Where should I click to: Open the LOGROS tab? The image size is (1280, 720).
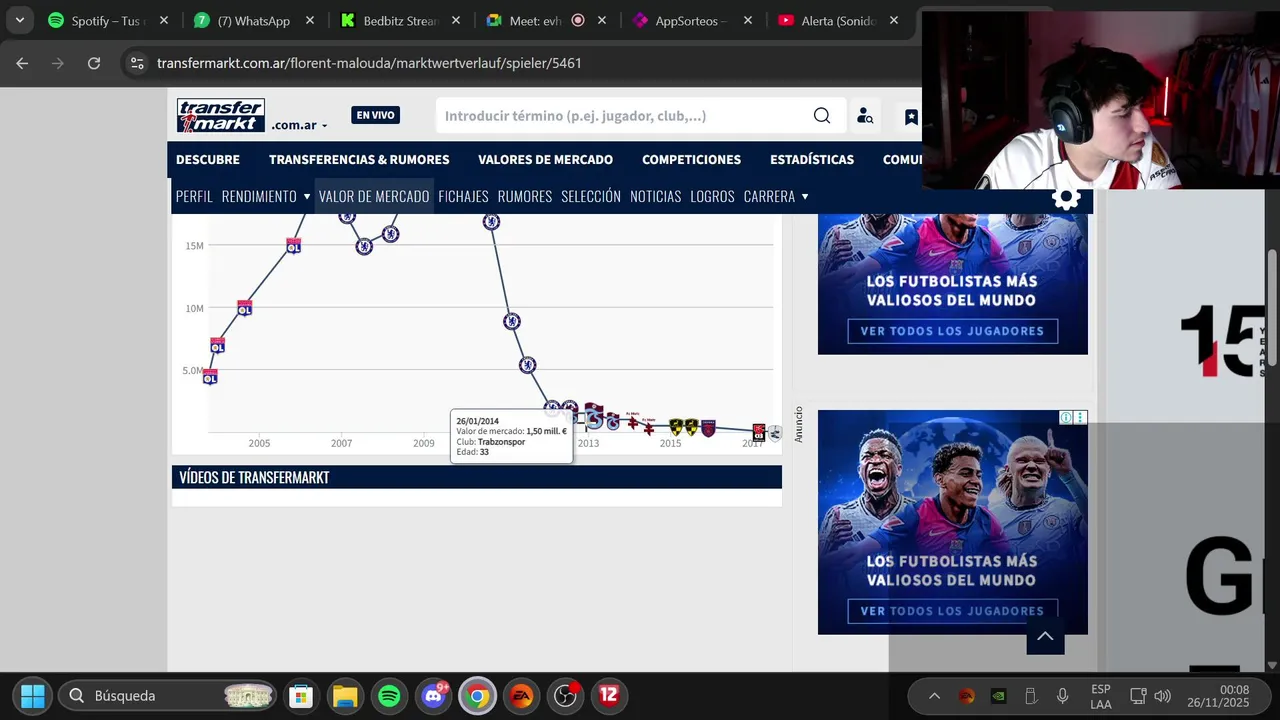[x=712, y=196]
